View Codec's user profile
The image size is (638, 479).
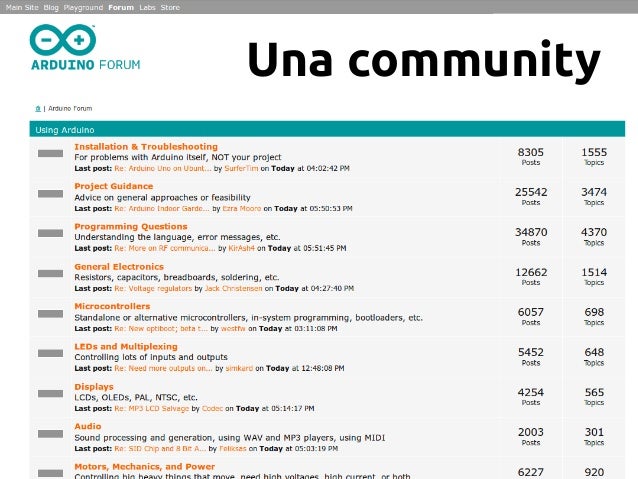212,409
